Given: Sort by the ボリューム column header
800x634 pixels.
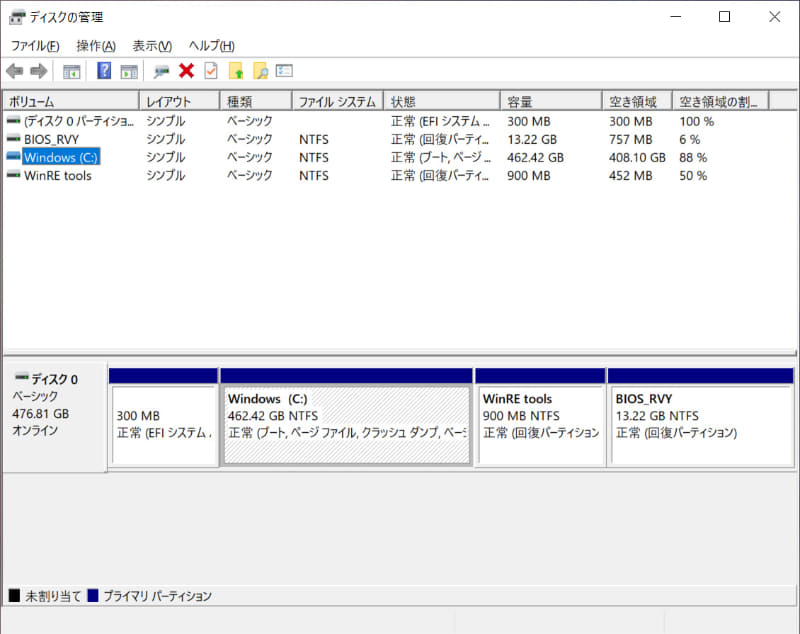Looking at the screenshot, I should pyautogui.click(x=71, y=102).
